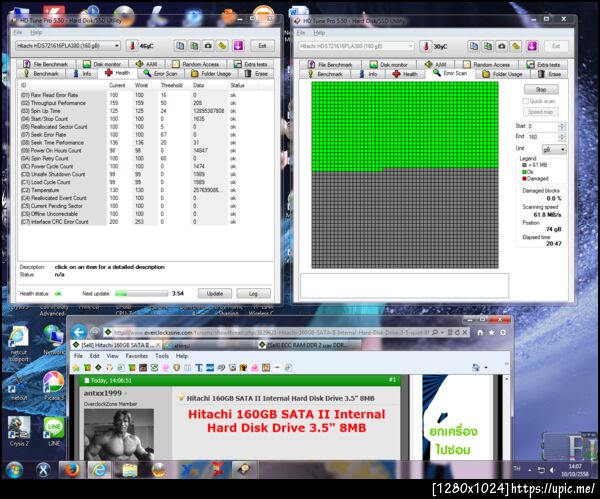Click forum user avatar photo
The image size is (600, 499).
119,434
